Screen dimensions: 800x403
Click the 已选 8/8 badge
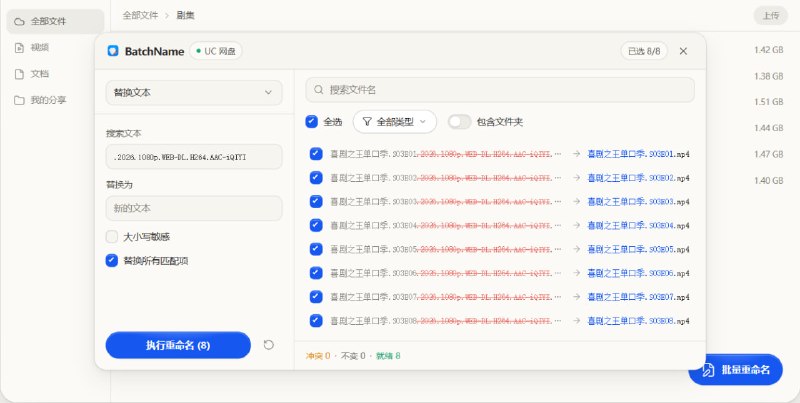[x=644, y=51]
